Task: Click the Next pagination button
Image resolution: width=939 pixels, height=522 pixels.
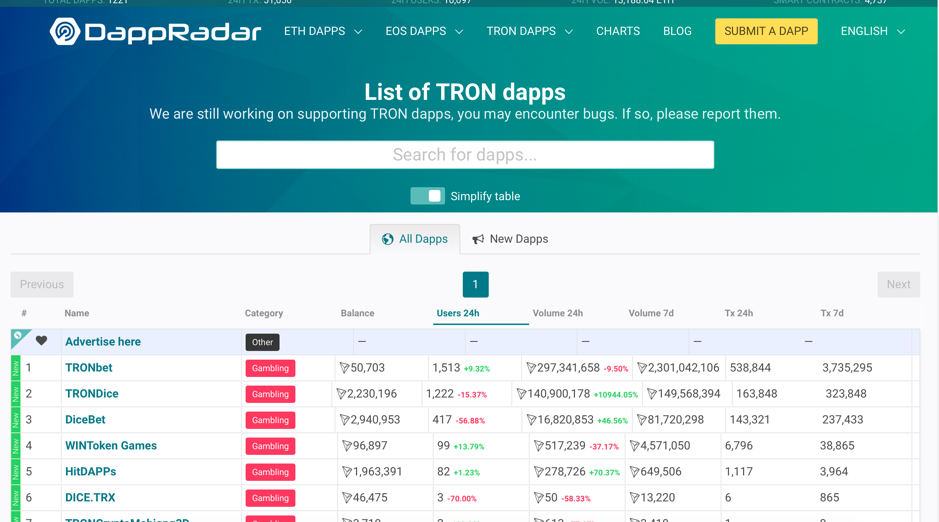Action: point(898,284)
